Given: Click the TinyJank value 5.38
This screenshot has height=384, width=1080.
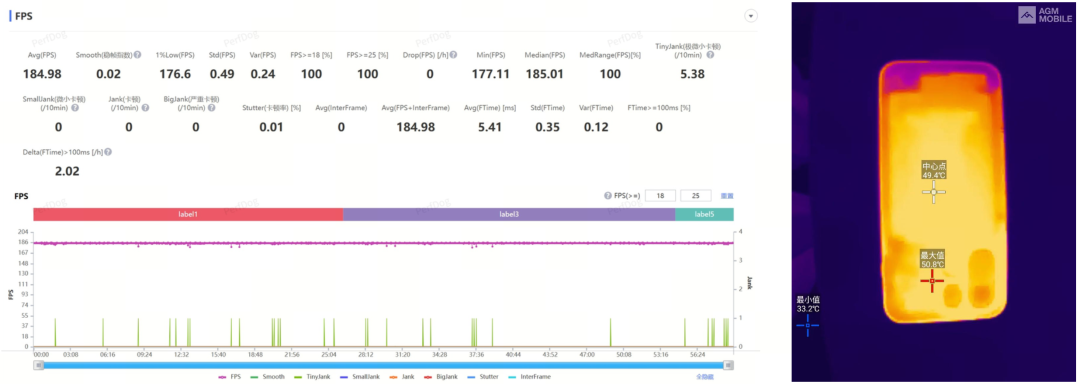Looking at the screenshot, I should pos(692,74).
